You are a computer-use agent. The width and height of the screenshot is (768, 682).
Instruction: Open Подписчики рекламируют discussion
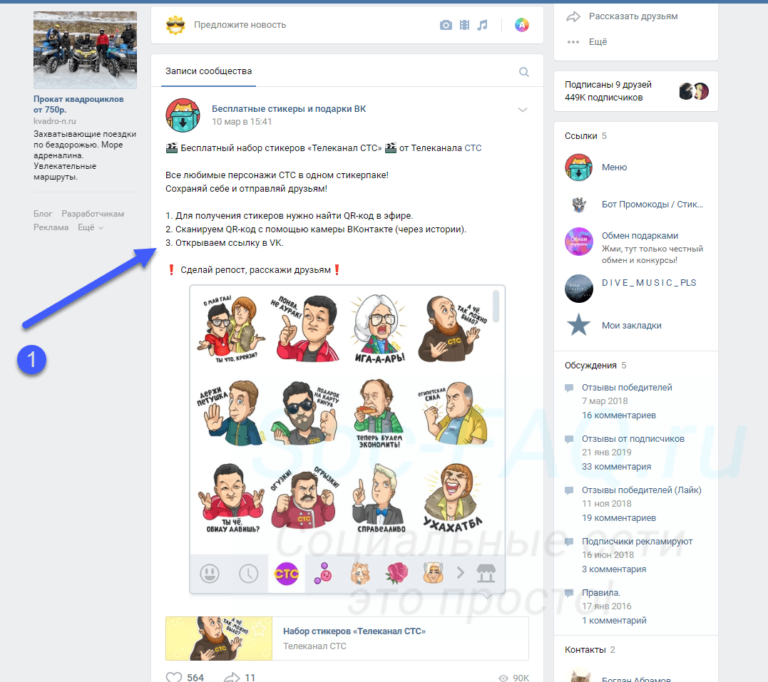[x=637, y=541]
